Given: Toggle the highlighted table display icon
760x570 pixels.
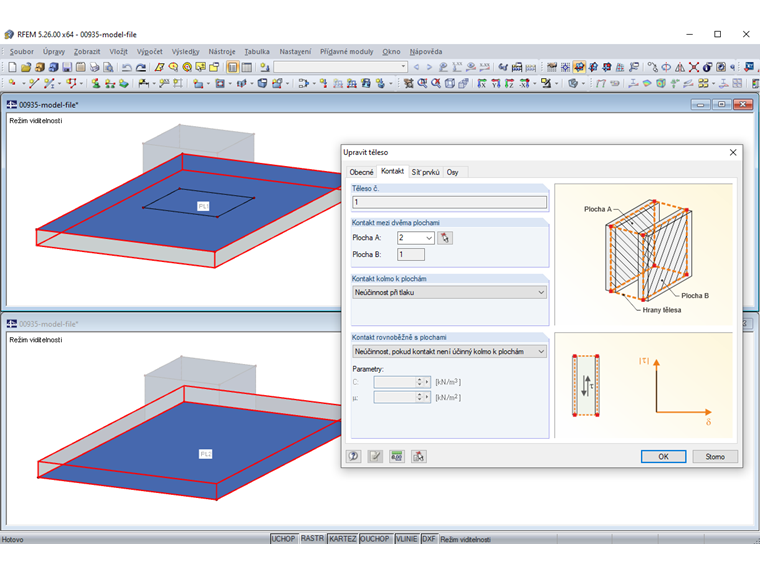Looking at the screenshot, I should click(233, 67).
